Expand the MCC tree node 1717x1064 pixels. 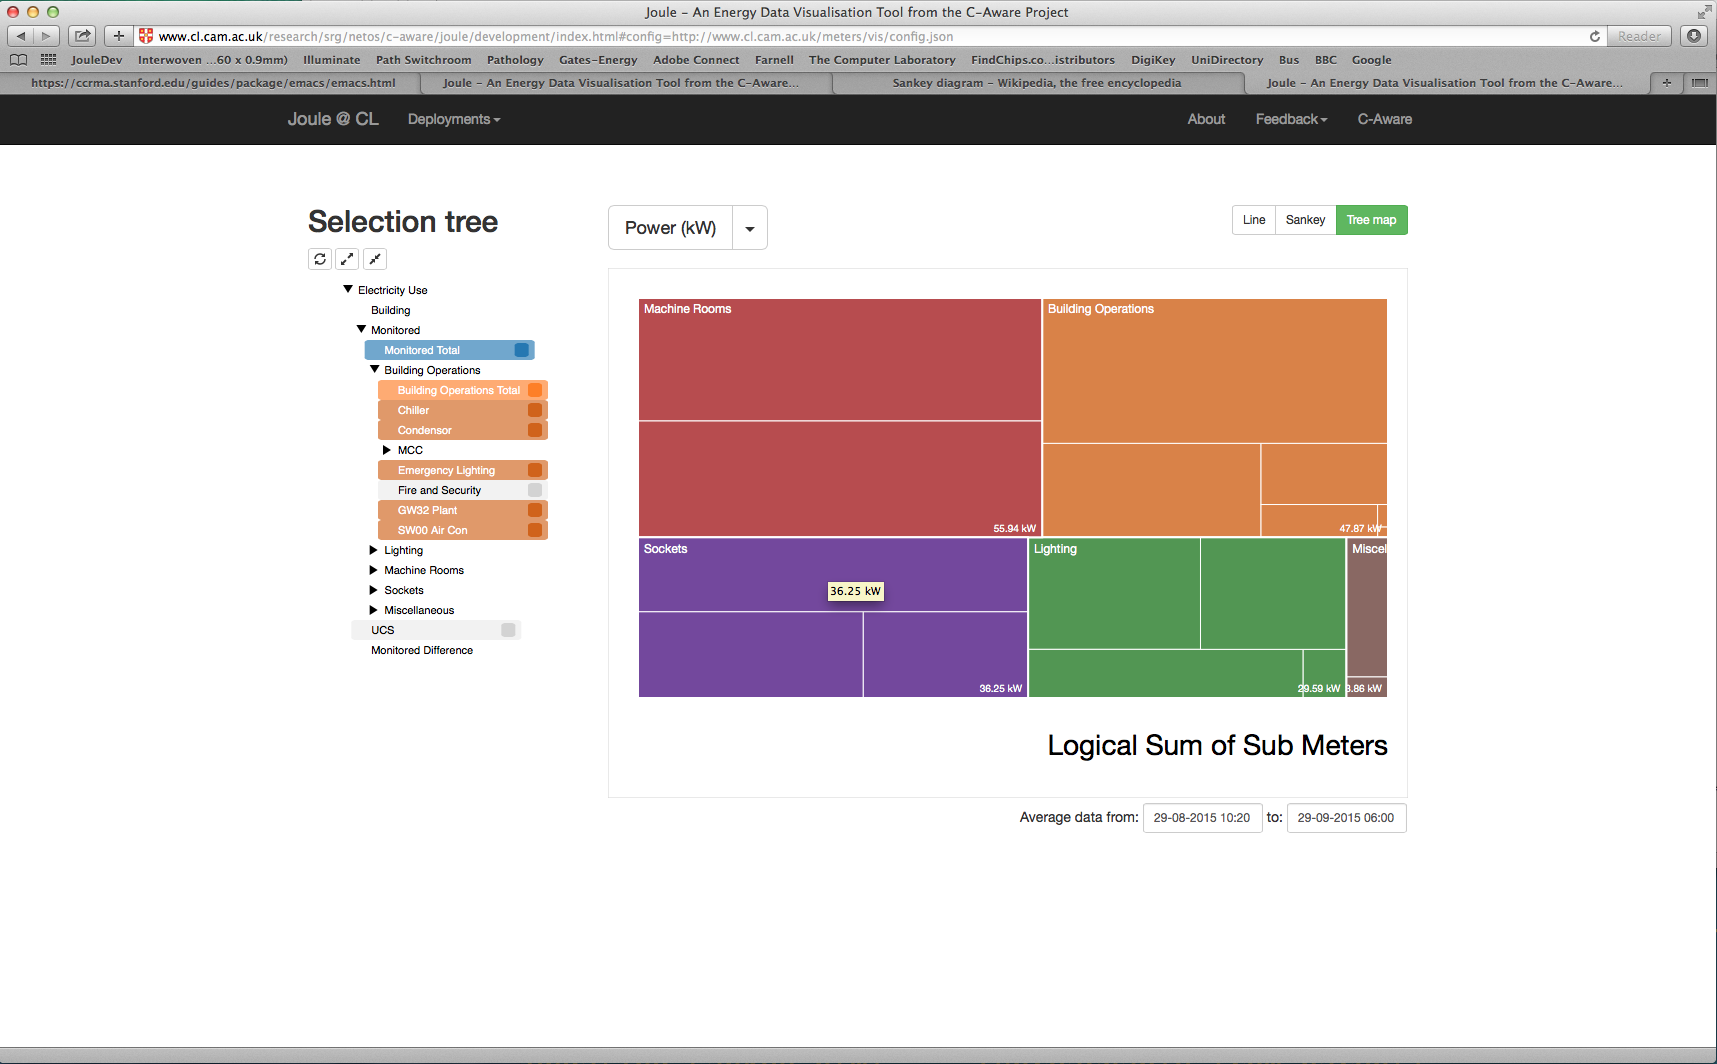coord(387,450)
